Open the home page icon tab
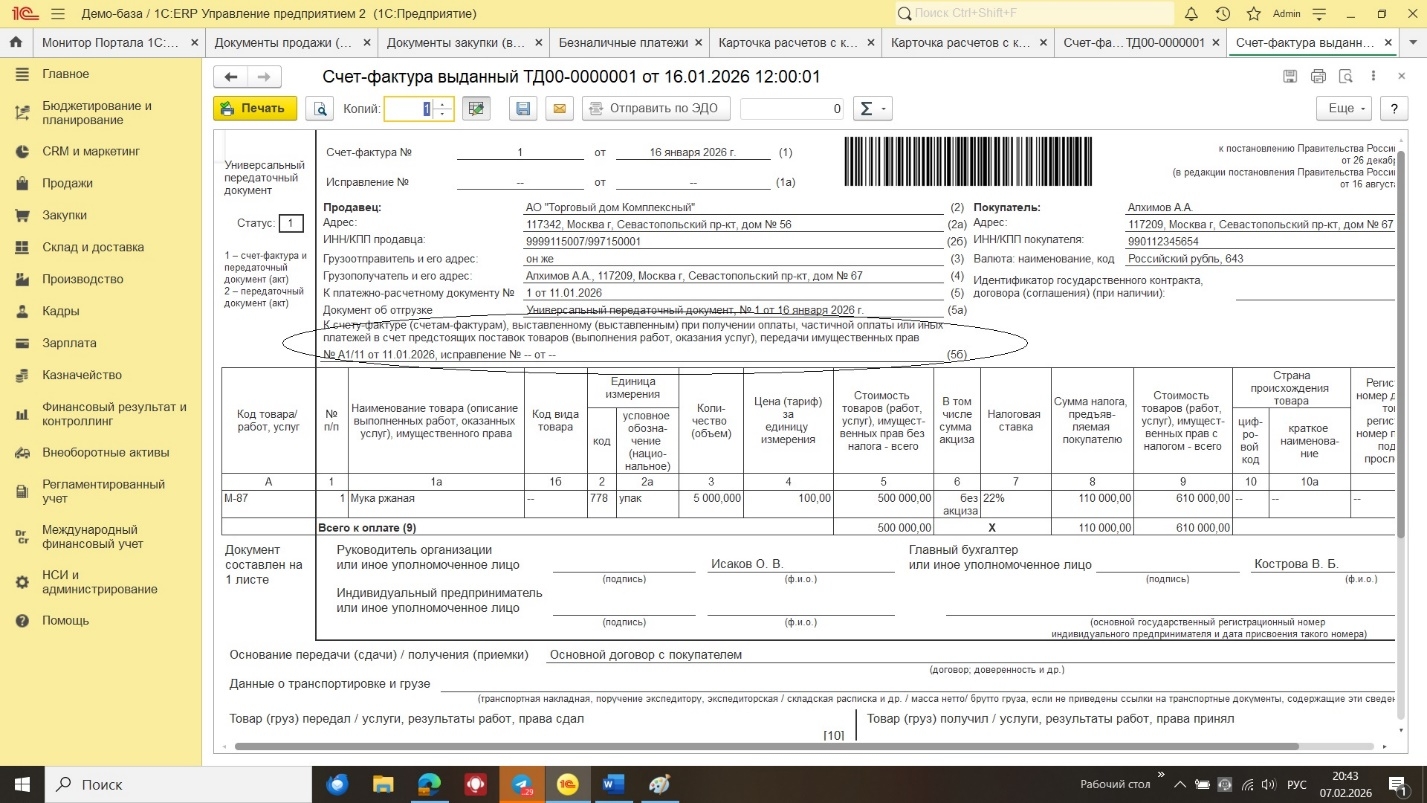 [x=15, y=43]
